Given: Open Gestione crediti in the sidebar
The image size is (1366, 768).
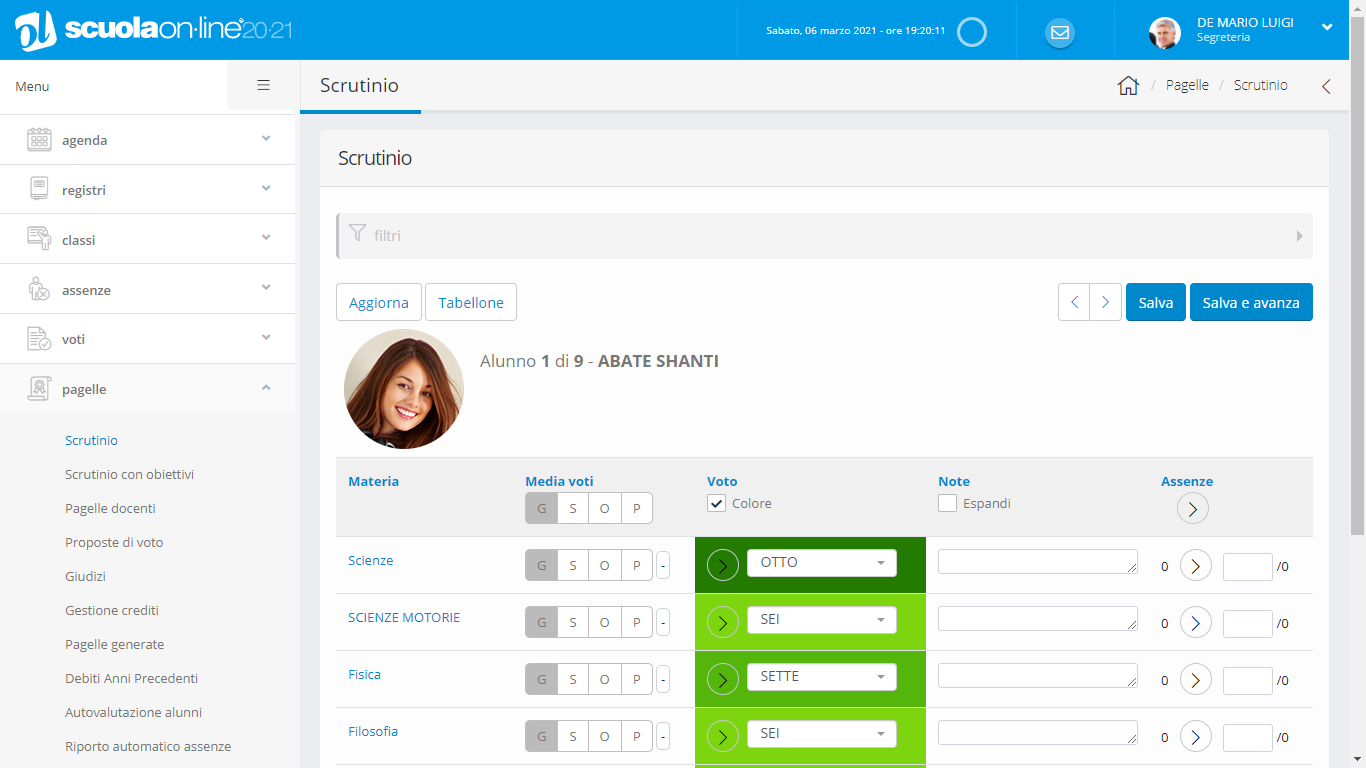Looking at the screenshot, I should click(x=112, y=610).
